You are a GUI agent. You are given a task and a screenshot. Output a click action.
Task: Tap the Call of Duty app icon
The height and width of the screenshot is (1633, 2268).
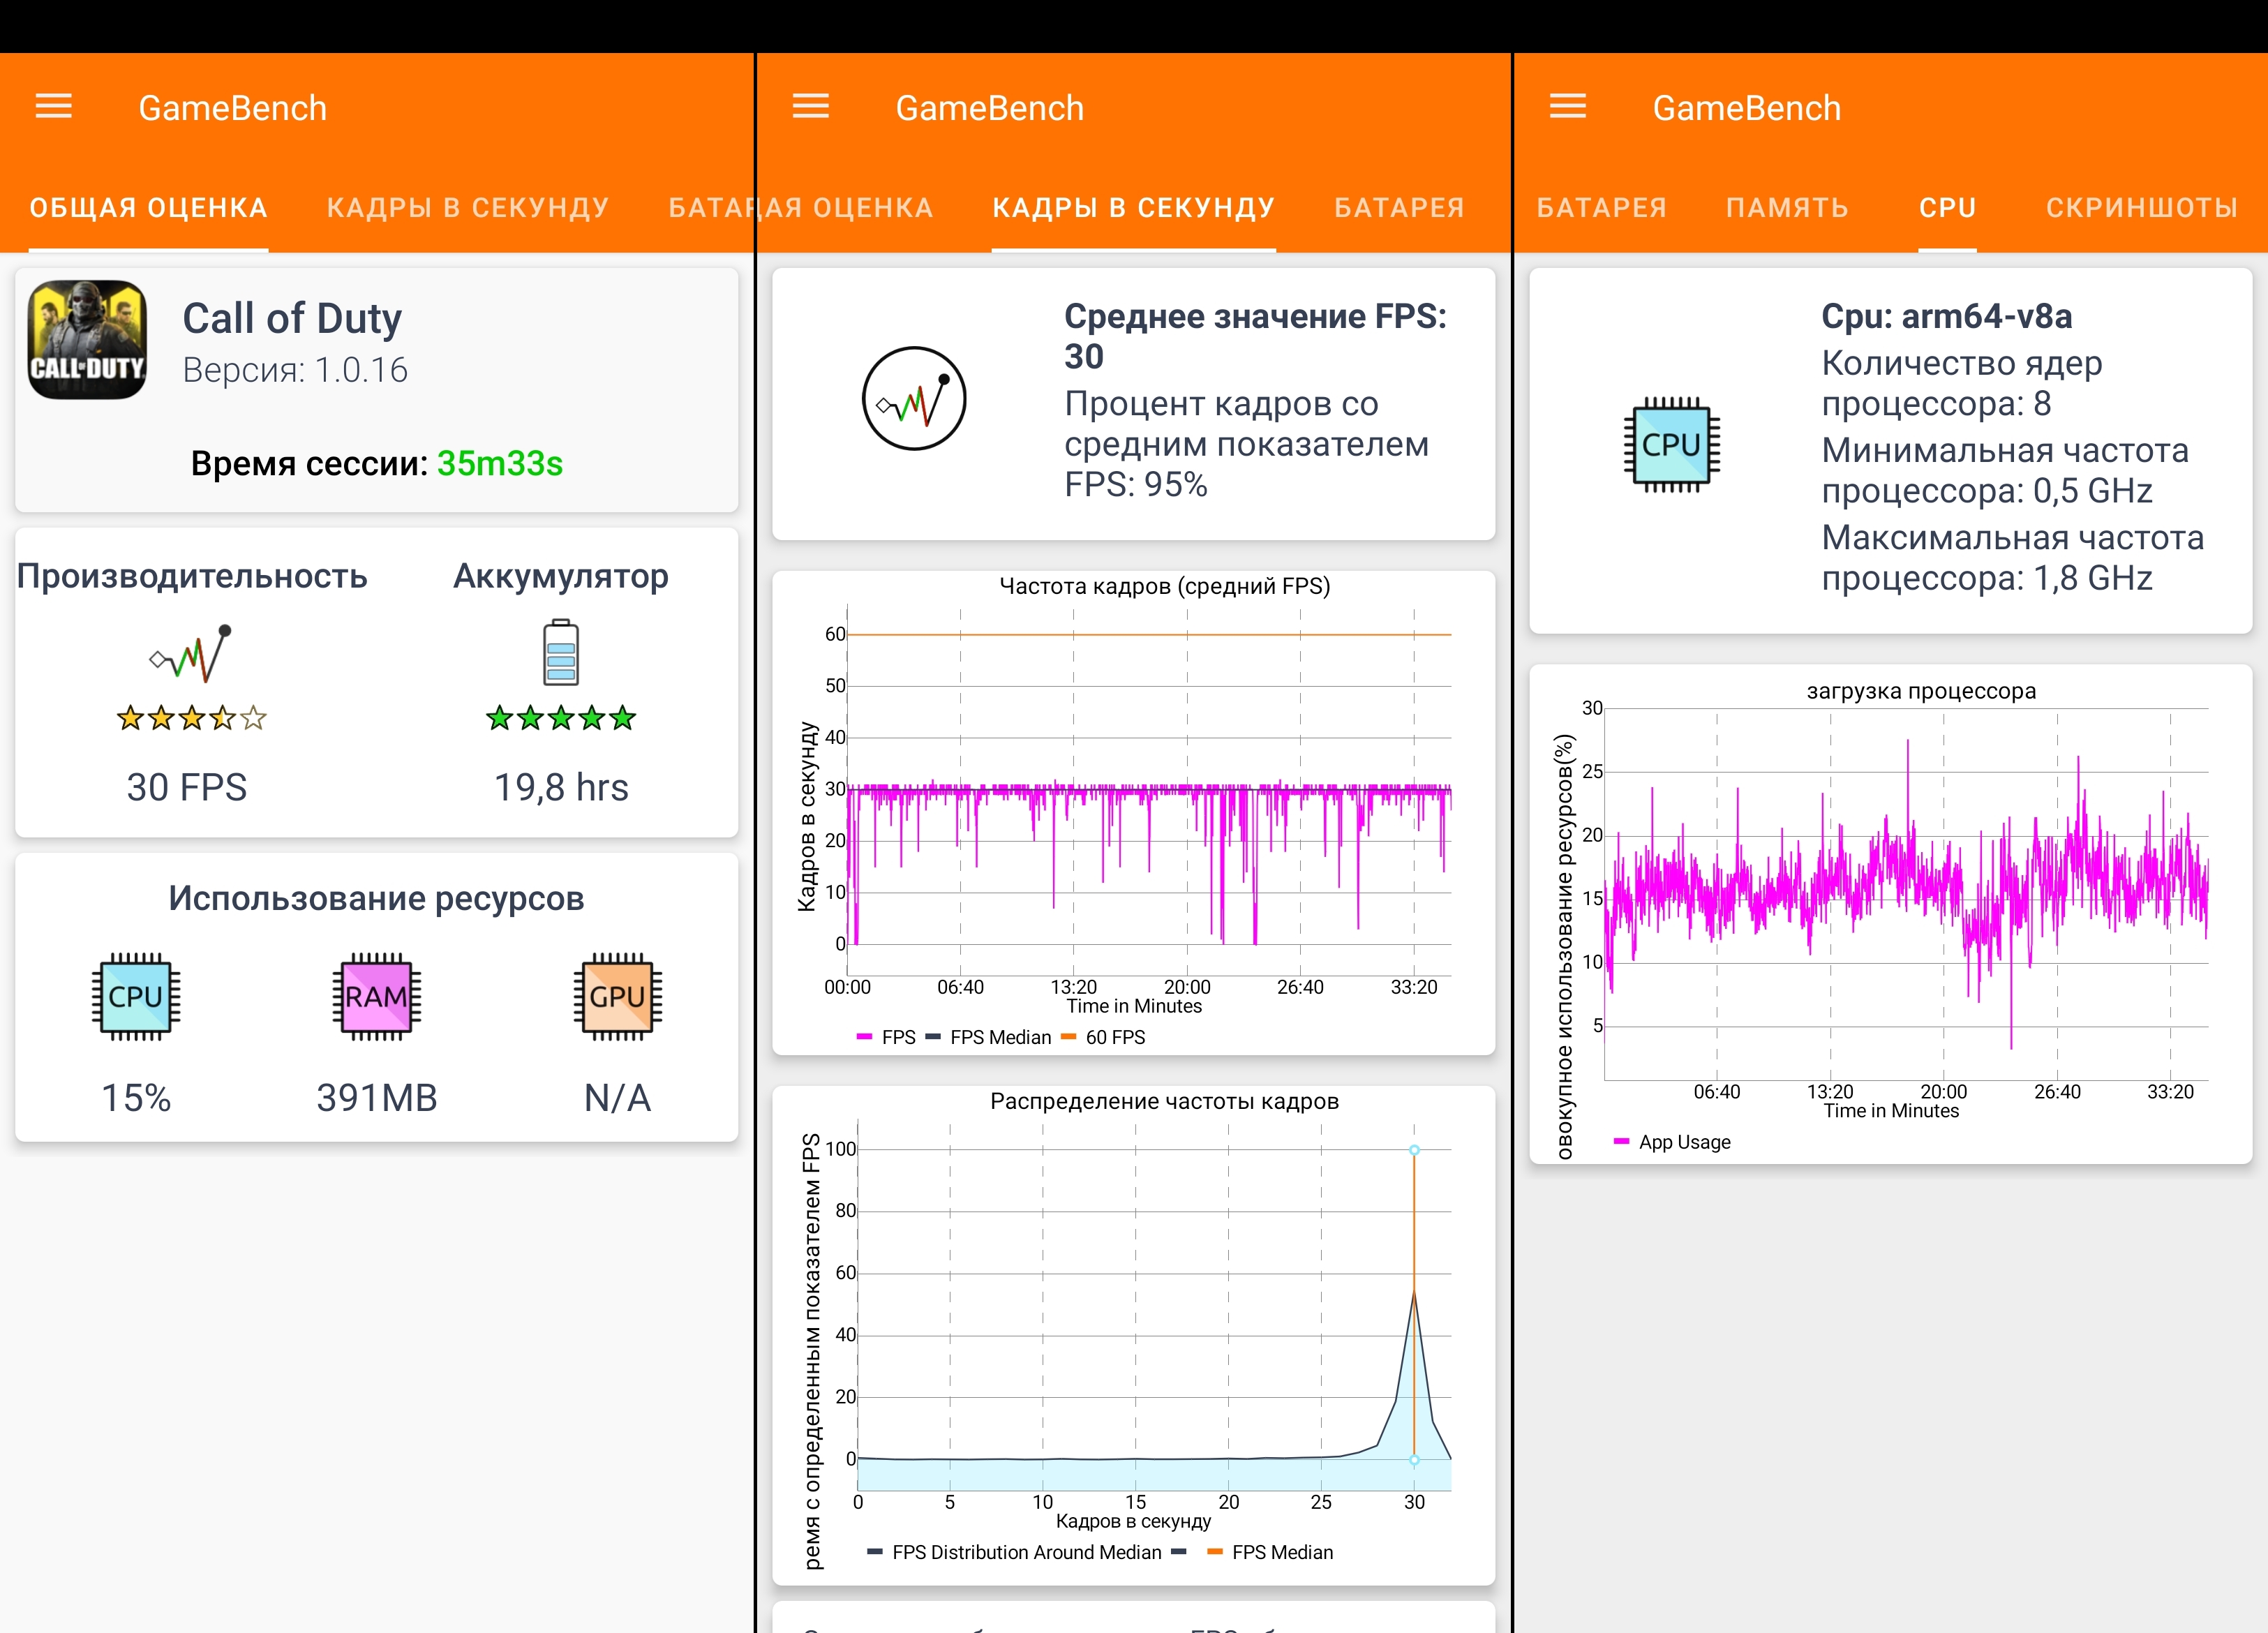coord(88,340)
